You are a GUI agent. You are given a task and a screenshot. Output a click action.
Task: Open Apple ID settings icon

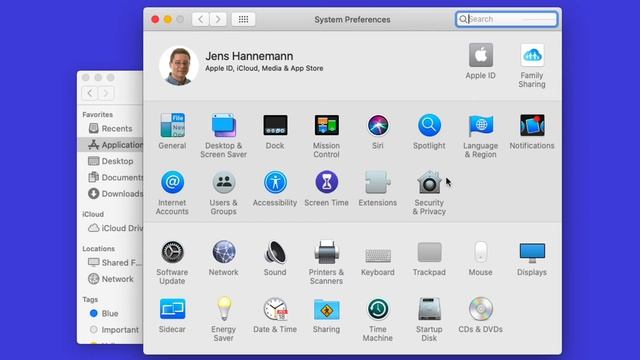coord(481,55)
